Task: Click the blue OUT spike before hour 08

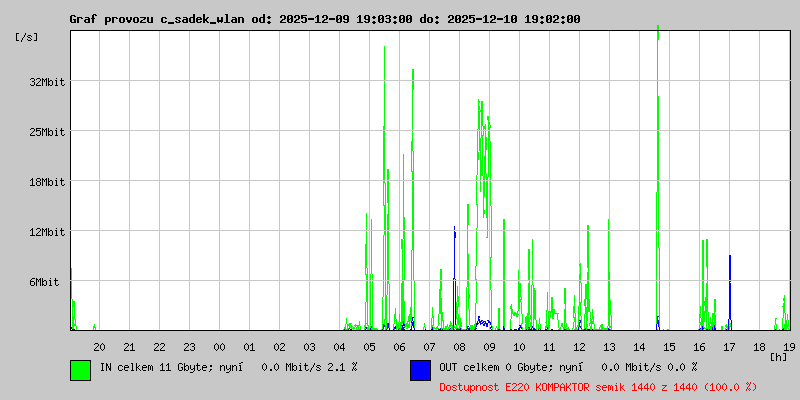Action: click(x=455, y=278)
